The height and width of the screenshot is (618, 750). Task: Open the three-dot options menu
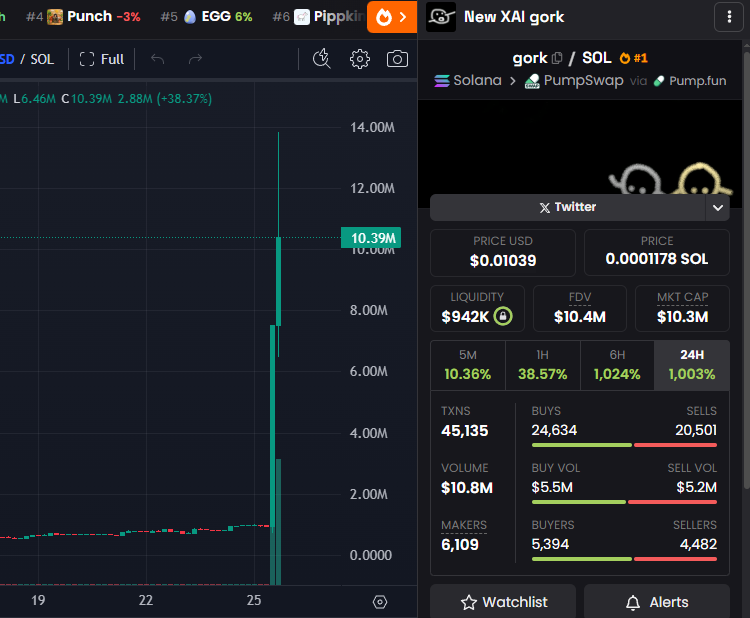(729, 17)
